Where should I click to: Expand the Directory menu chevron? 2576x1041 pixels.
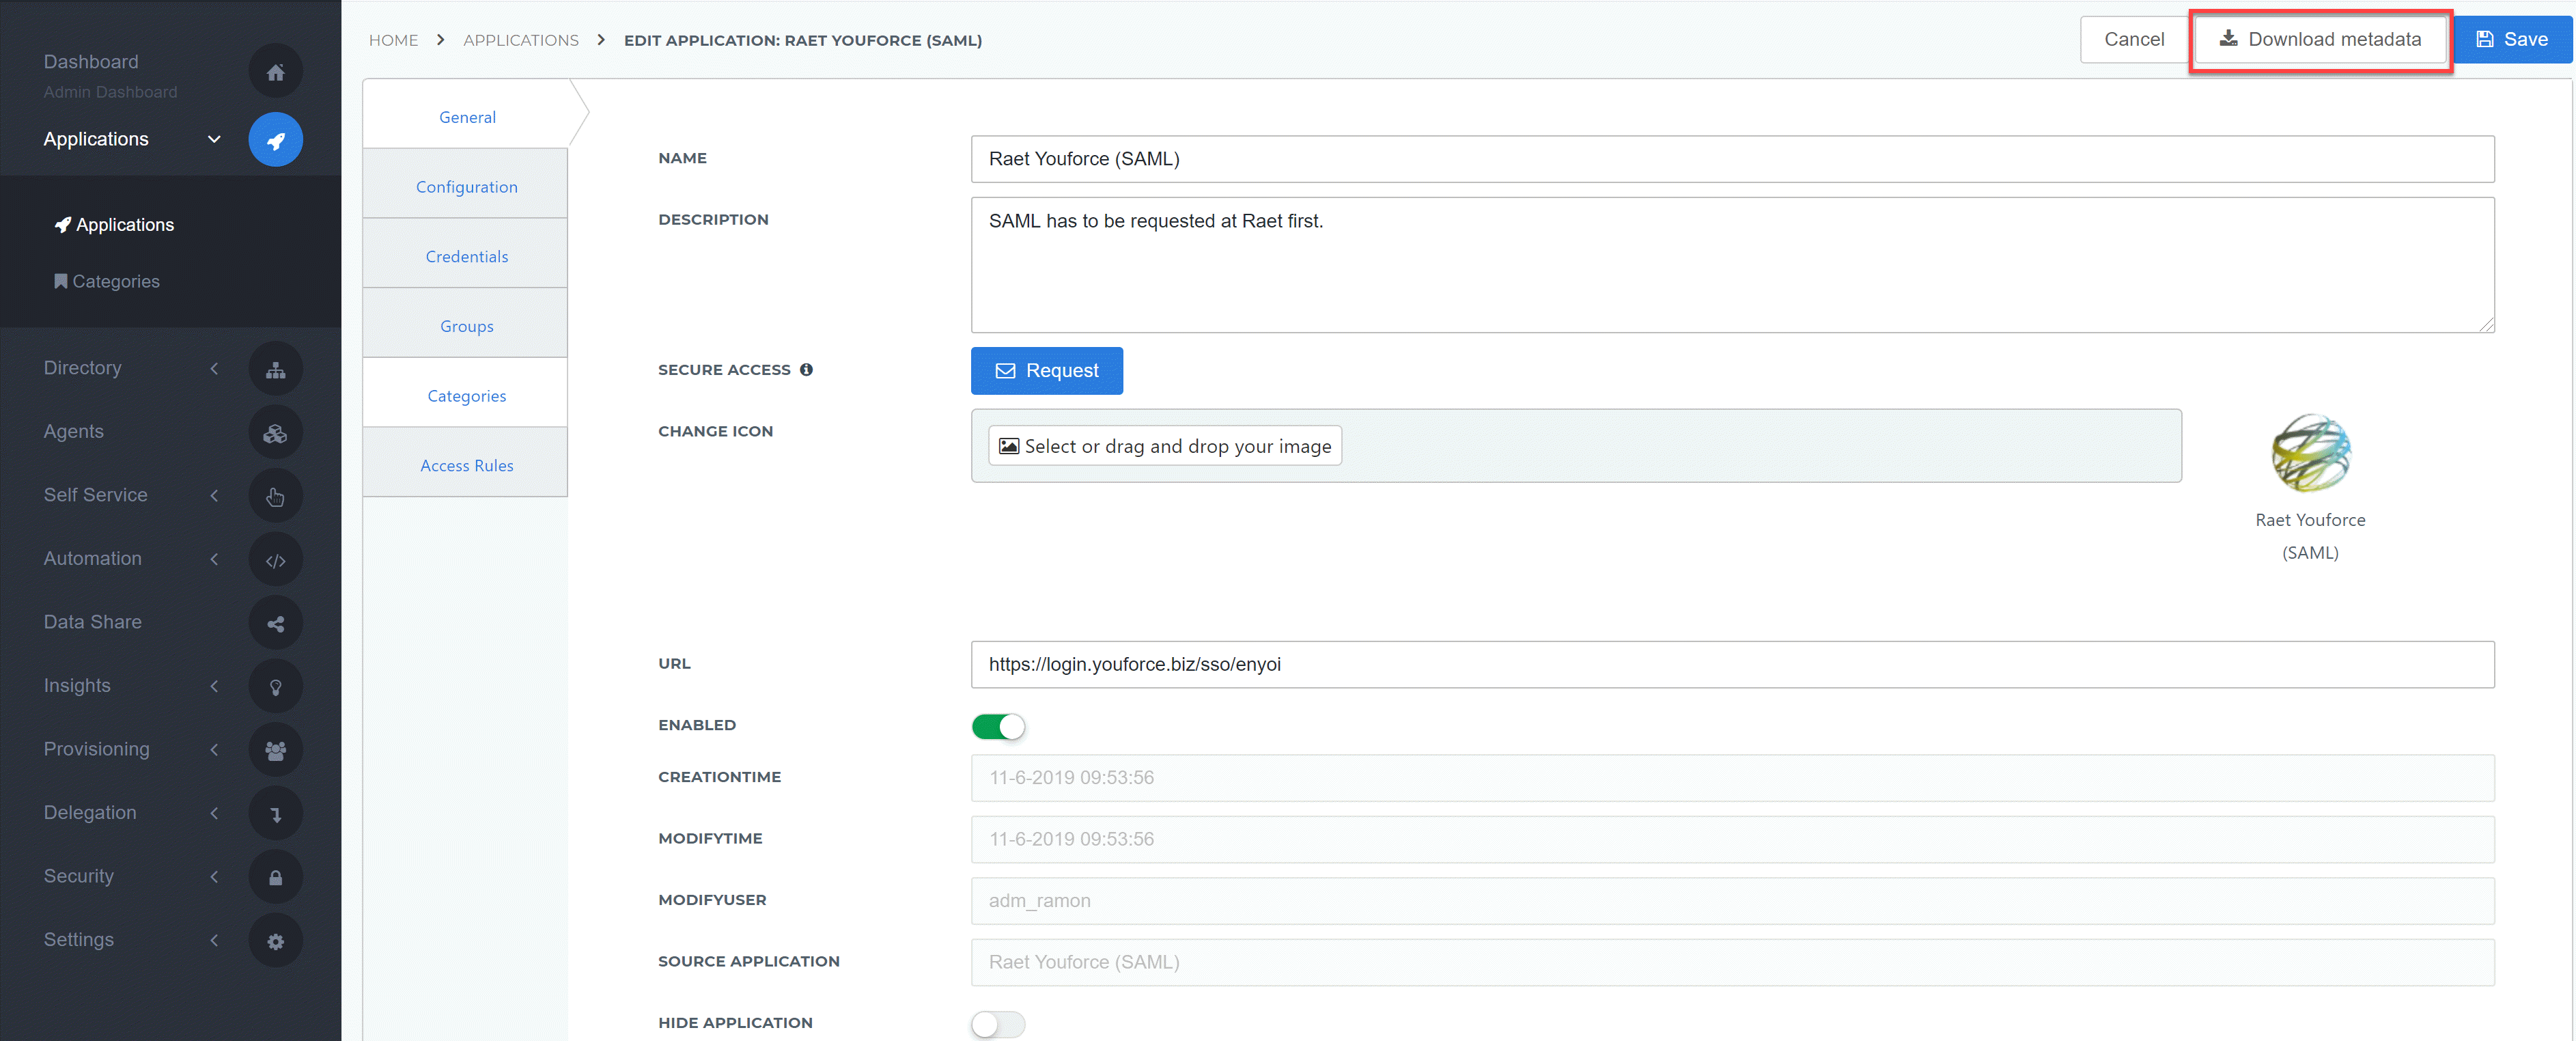[x=214, y=368]
